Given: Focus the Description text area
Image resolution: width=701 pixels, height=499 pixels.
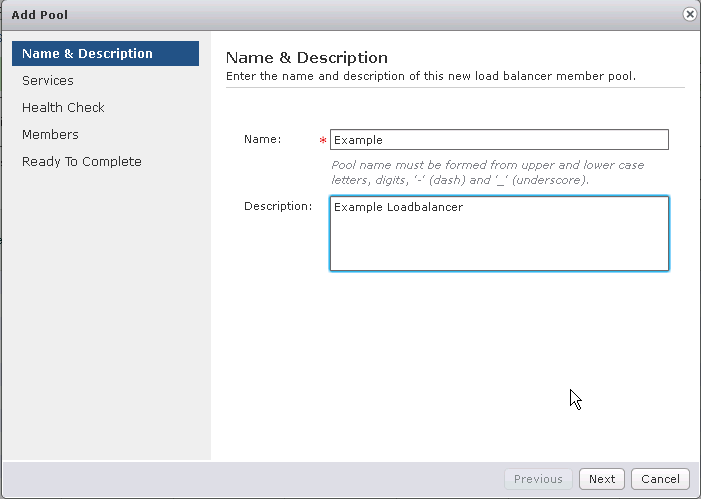Looking at the screenshot, I should [499, 233].
